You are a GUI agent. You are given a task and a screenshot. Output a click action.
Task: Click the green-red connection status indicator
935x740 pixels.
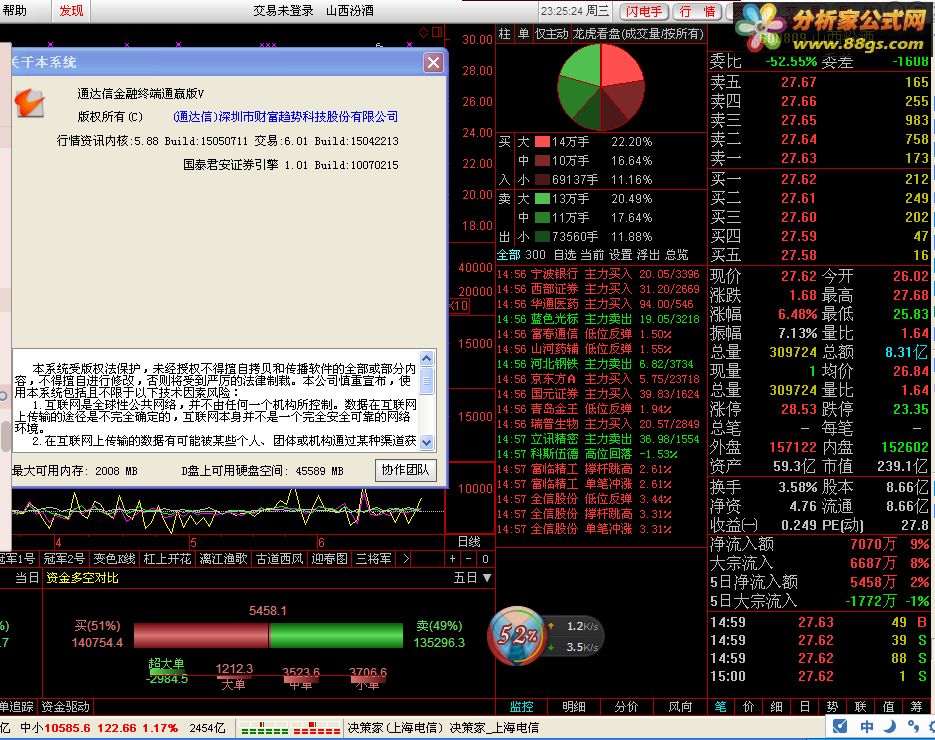tap(290, 728)
